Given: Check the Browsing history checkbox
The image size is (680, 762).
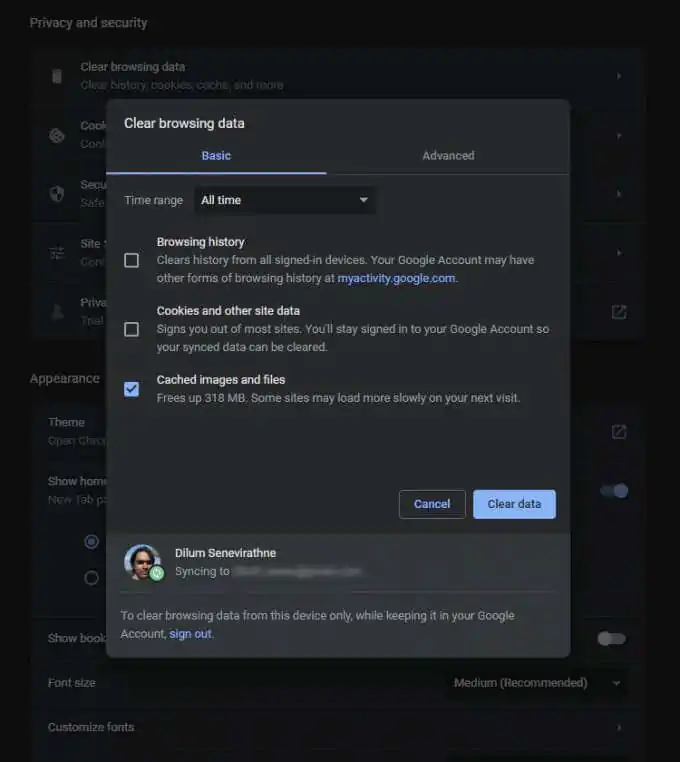Looking at the screenshot, I should click(131, 260).
